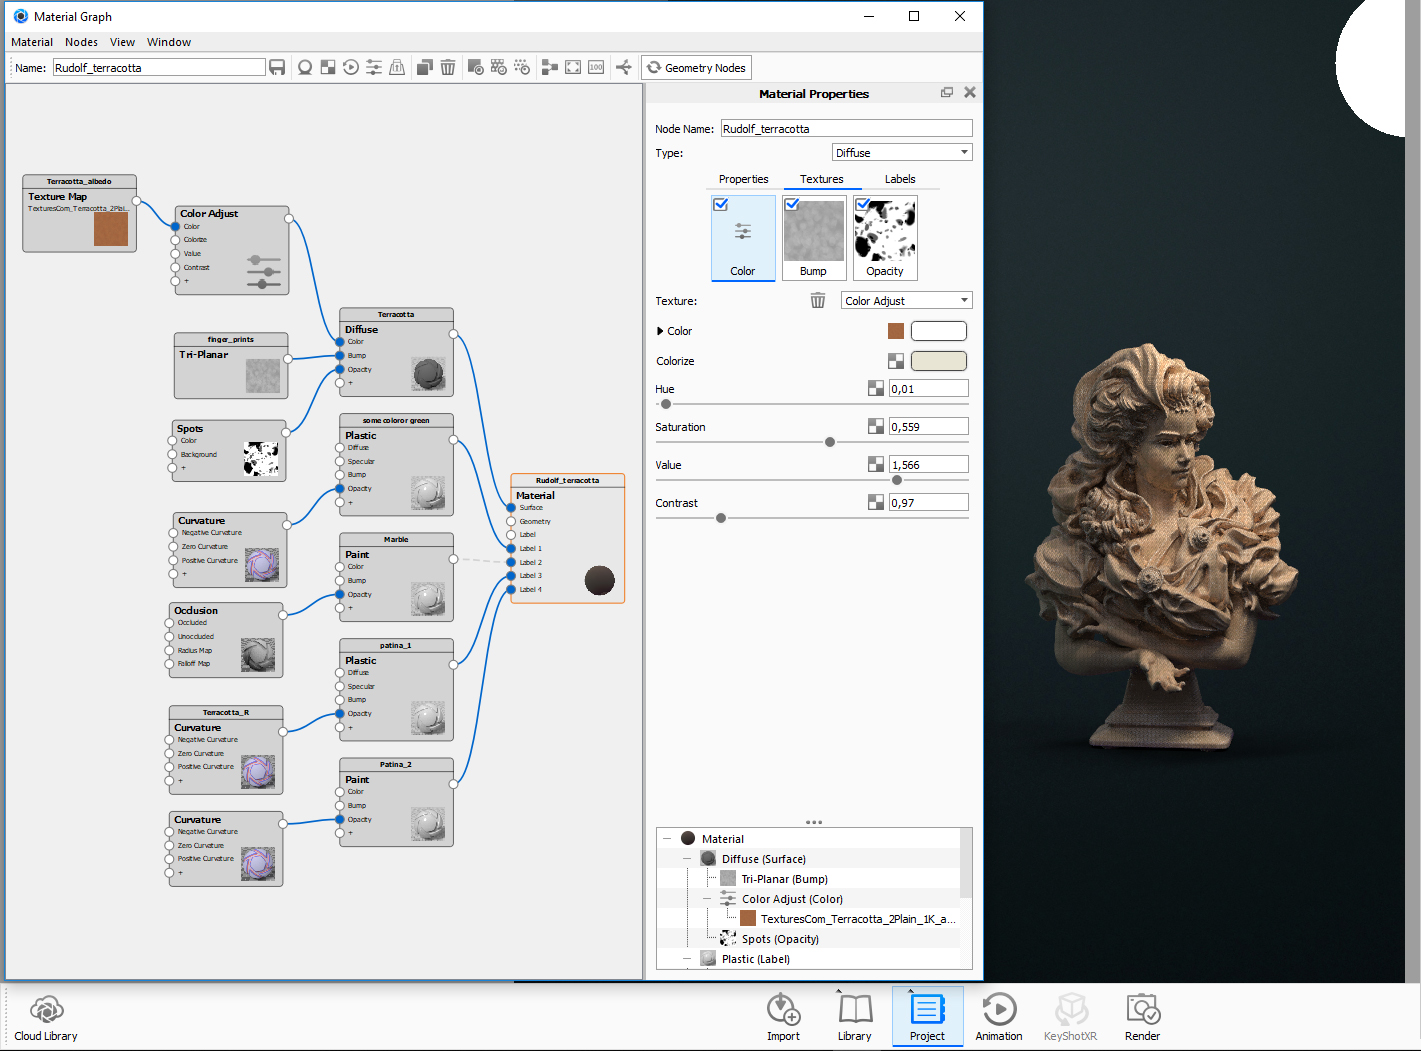1421x1051 pixels.
Task: Click the Saturation slider handle
Action: coord(829,442)
